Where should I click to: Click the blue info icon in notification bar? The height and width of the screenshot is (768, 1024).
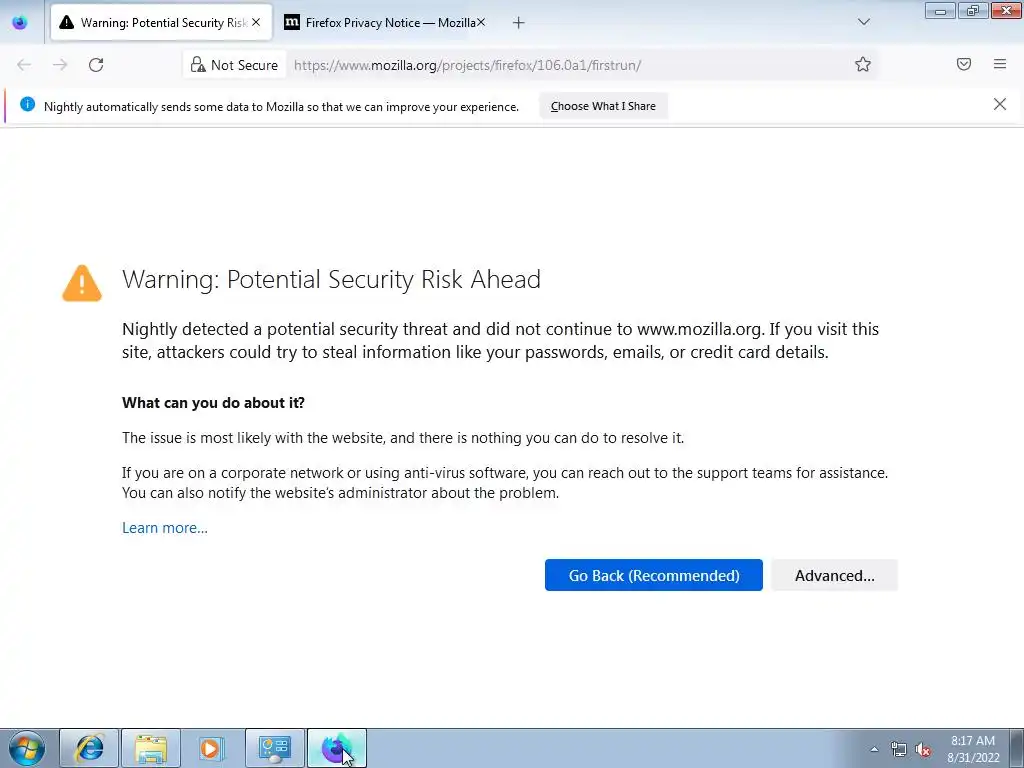click(x=27, y=104)
